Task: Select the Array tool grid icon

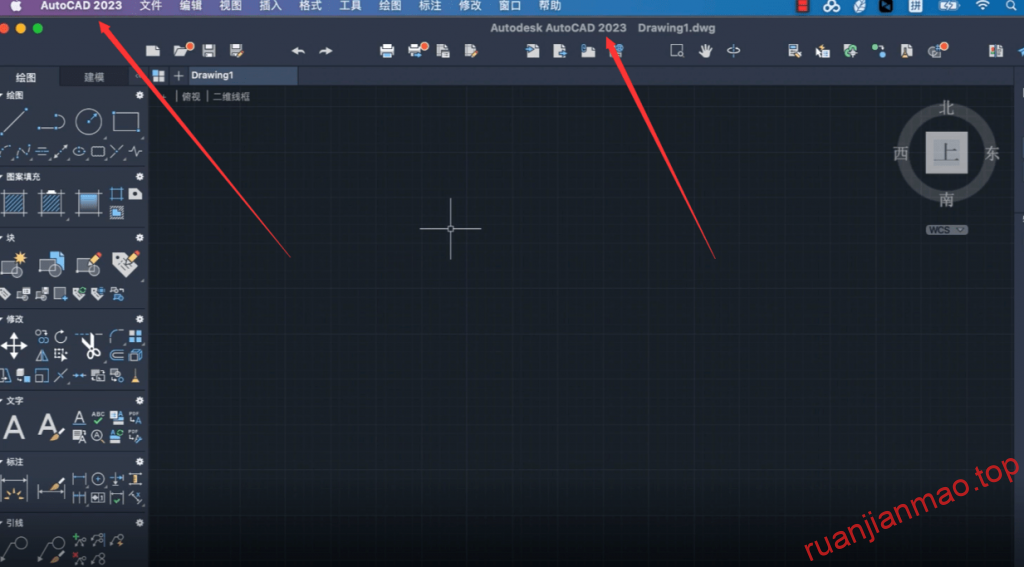Action: pos(135,336)
